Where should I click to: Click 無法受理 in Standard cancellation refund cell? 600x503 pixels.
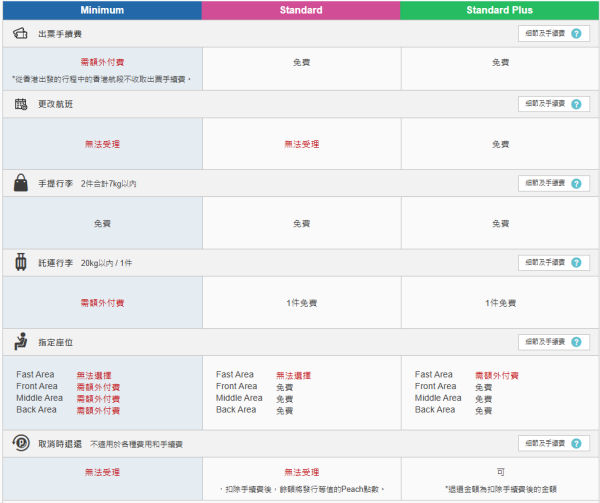302,472
